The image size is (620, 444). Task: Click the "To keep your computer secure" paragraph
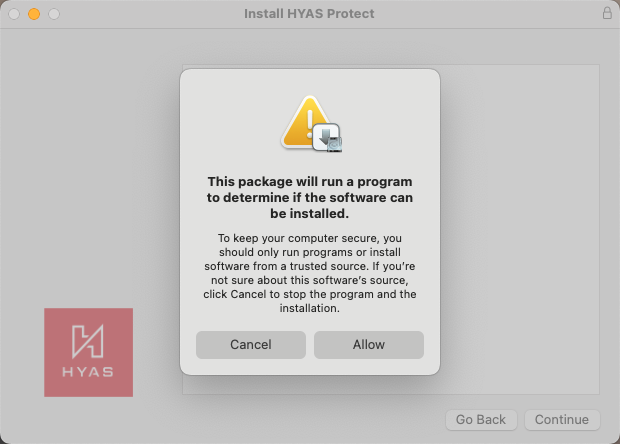pos(310,273)
